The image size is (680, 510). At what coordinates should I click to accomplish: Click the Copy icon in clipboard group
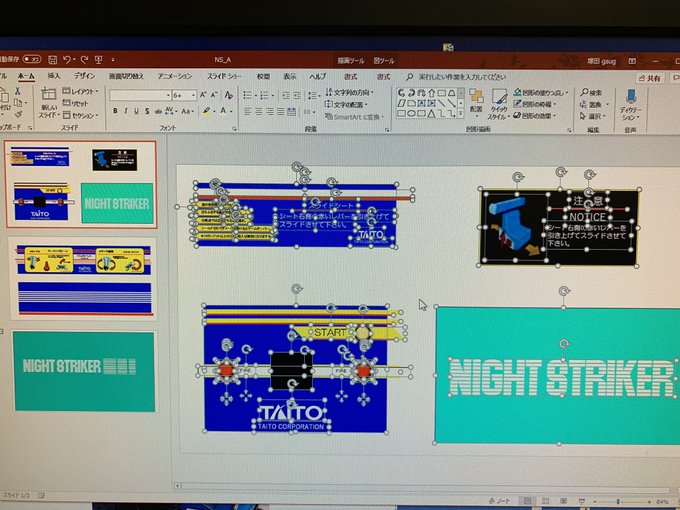18,103
